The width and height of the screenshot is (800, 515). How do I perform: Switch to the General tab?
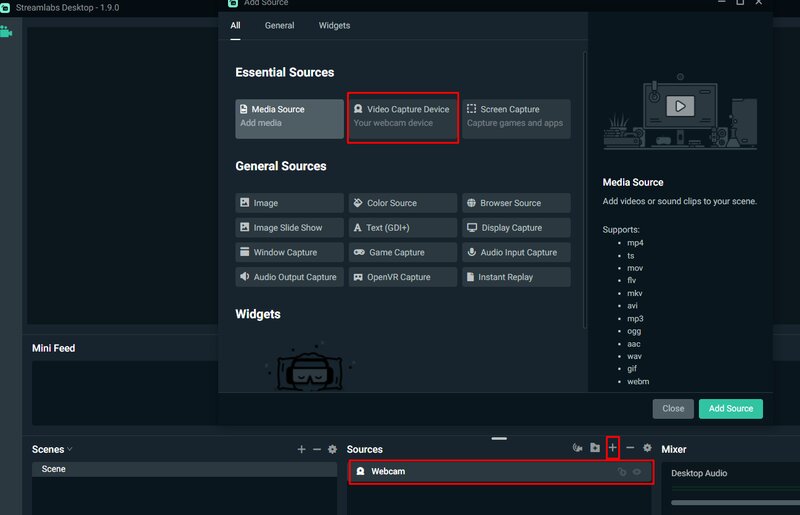279,26
